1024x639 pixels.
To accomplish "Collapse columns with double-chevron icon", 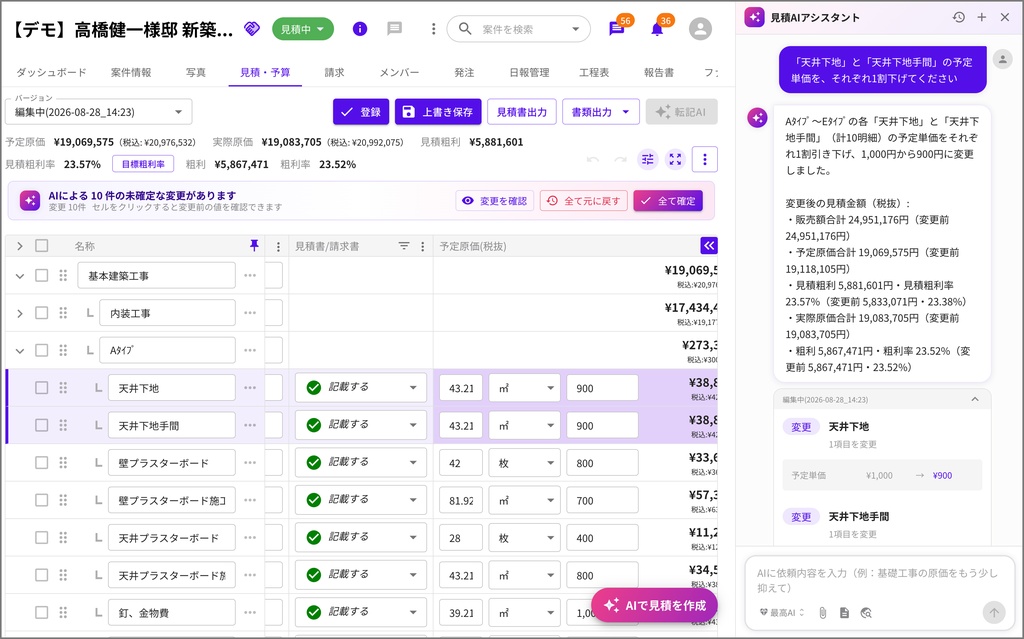I will [709, 246].
